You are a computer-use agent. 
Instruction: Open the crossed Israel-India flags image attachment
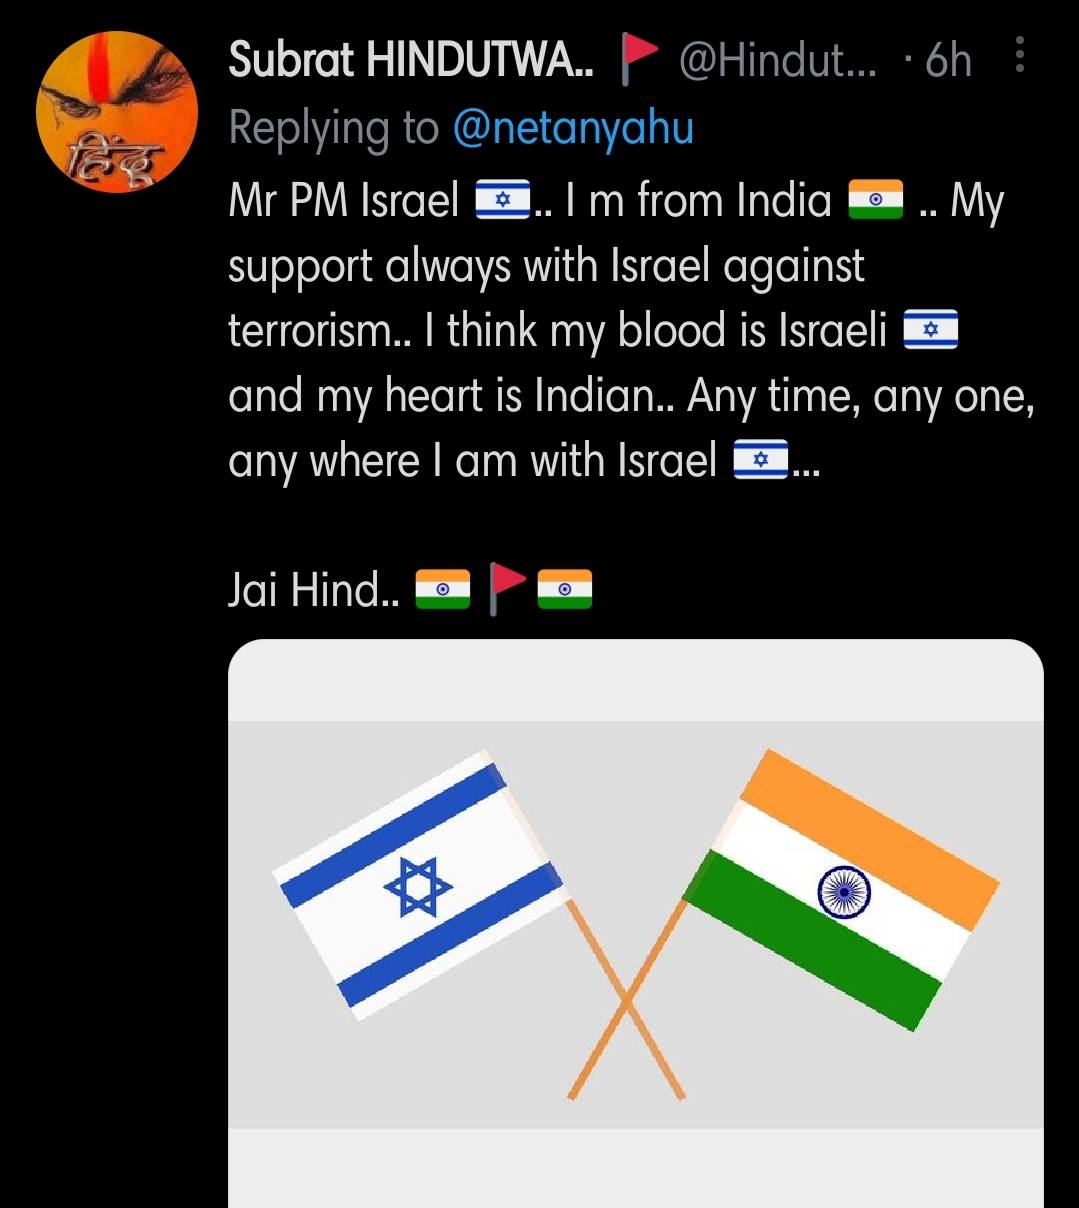(x=640, y=920)
